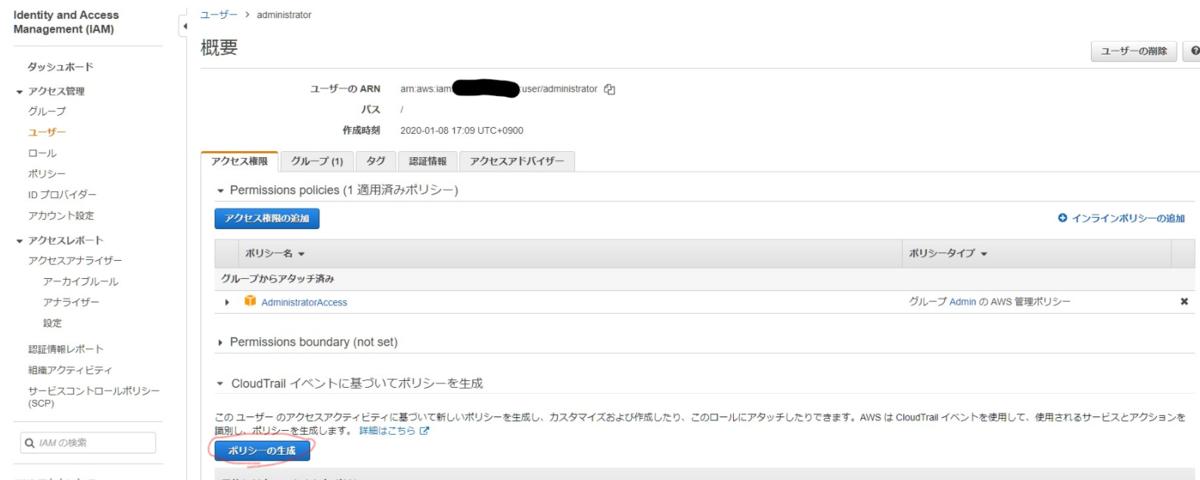
Task: Open the 詳細はこちら link
Action: tap(387, 431)
